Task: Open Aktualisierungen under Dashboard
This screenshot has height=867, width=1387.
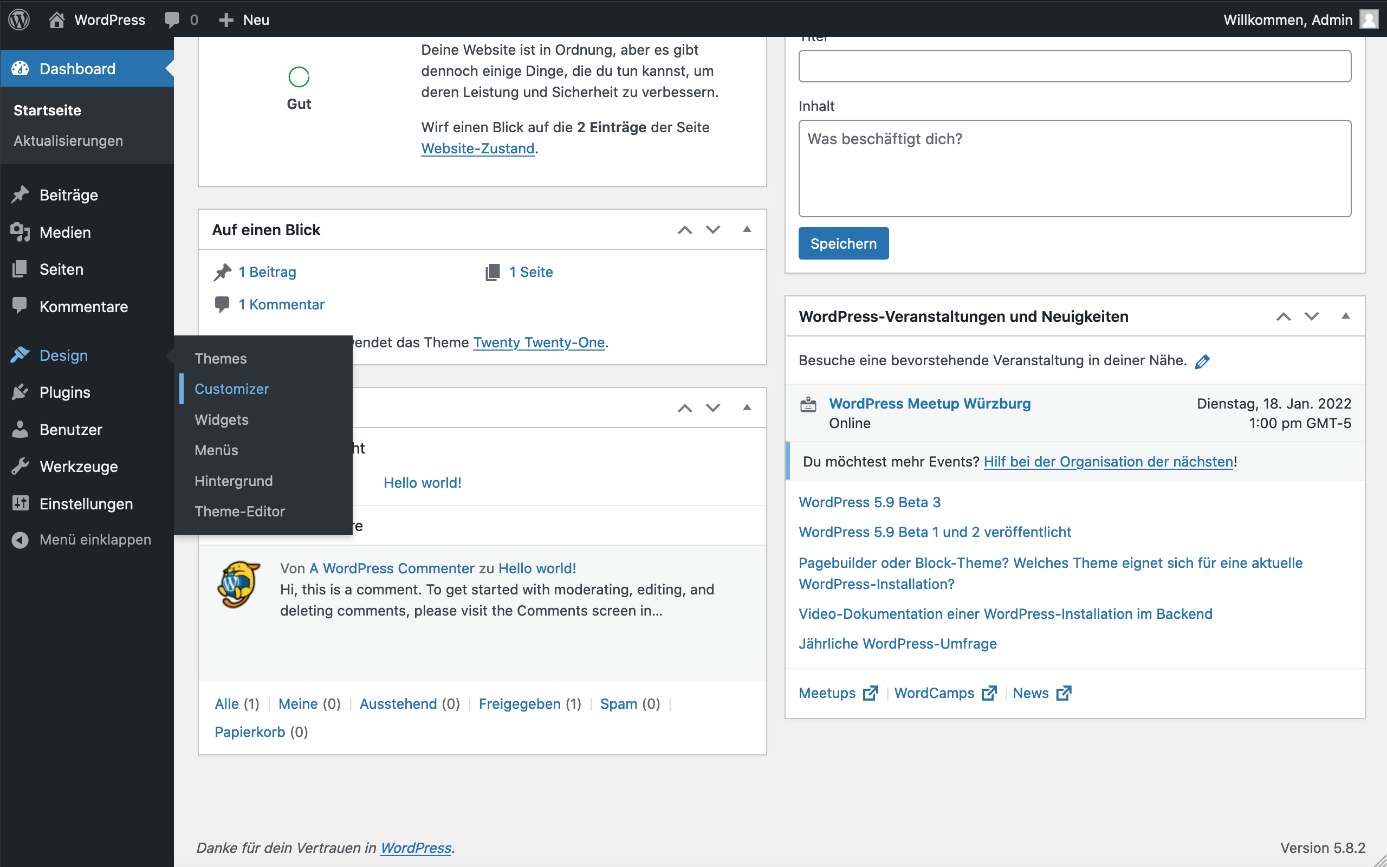Action: click(68, 141)
